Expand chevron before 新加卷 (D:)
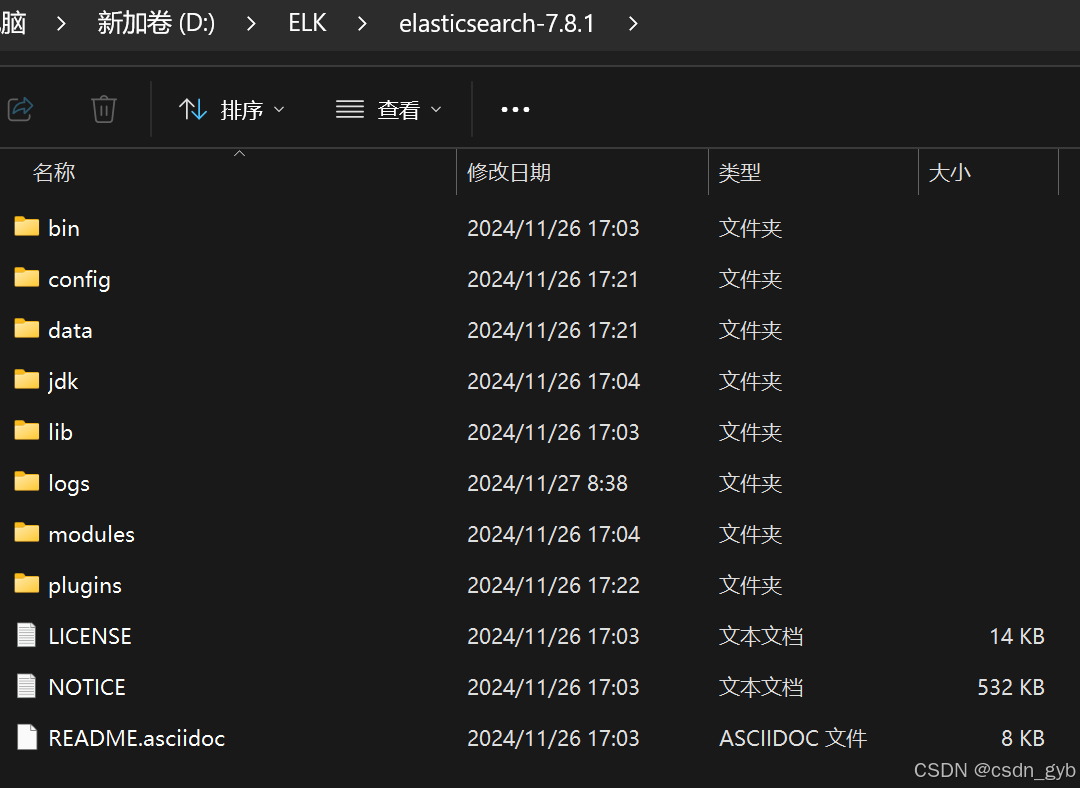The height and width of the screenshot is (788, 1080). tap(61, 24)
